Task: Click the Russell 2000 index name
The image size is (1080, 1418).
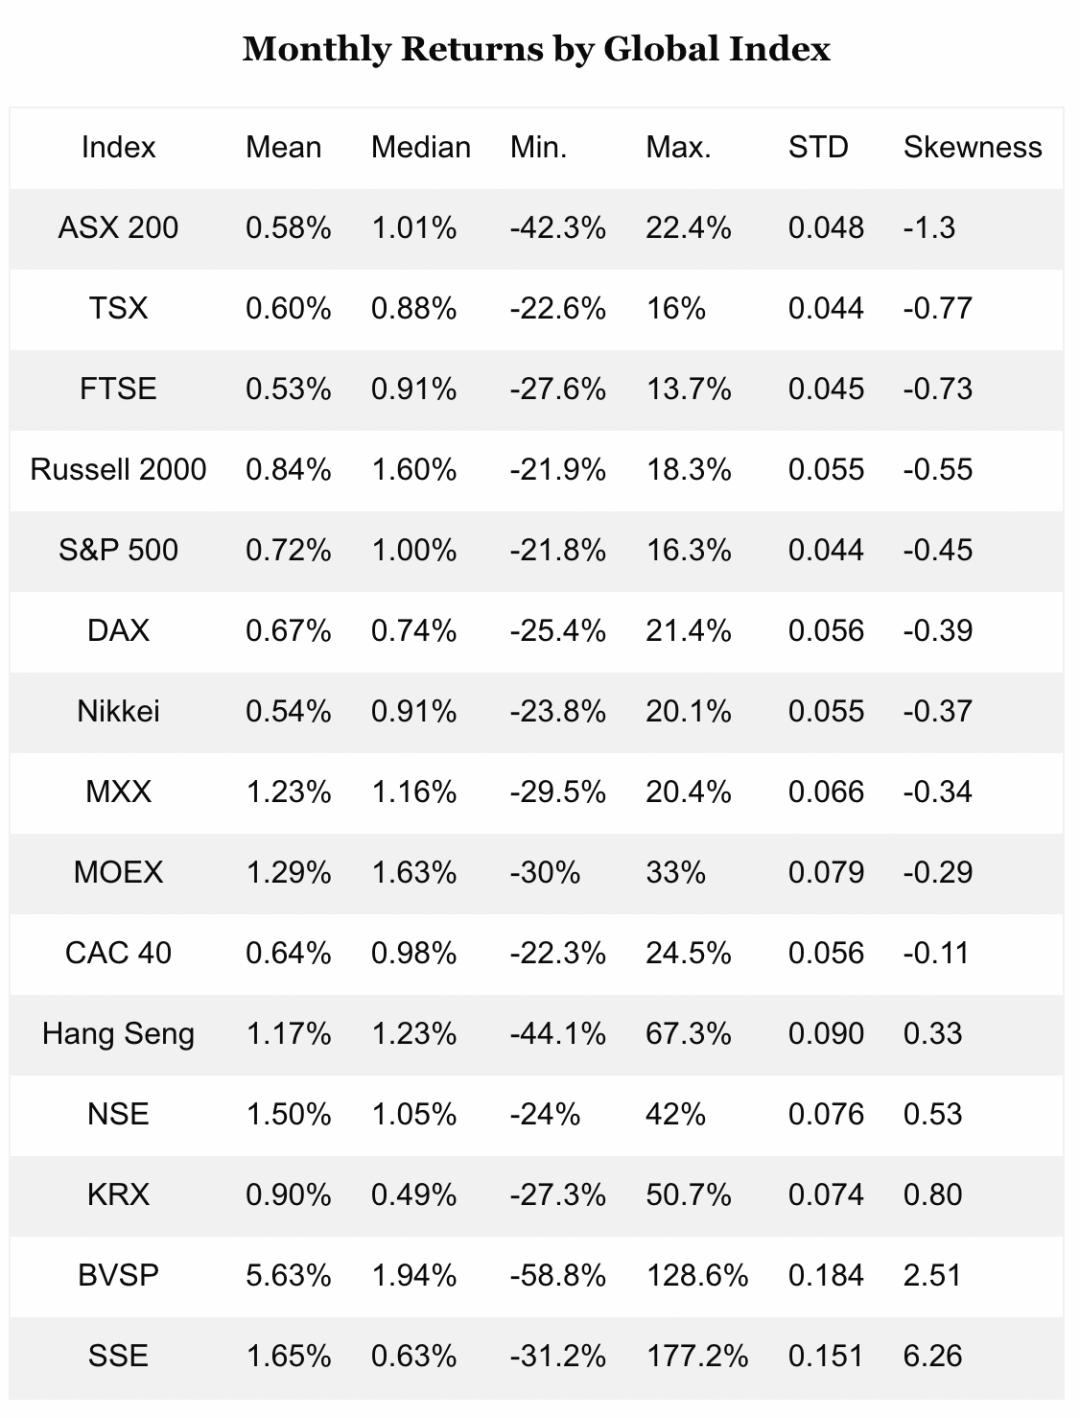Action: pyautogui.click(x=118, y=469)
